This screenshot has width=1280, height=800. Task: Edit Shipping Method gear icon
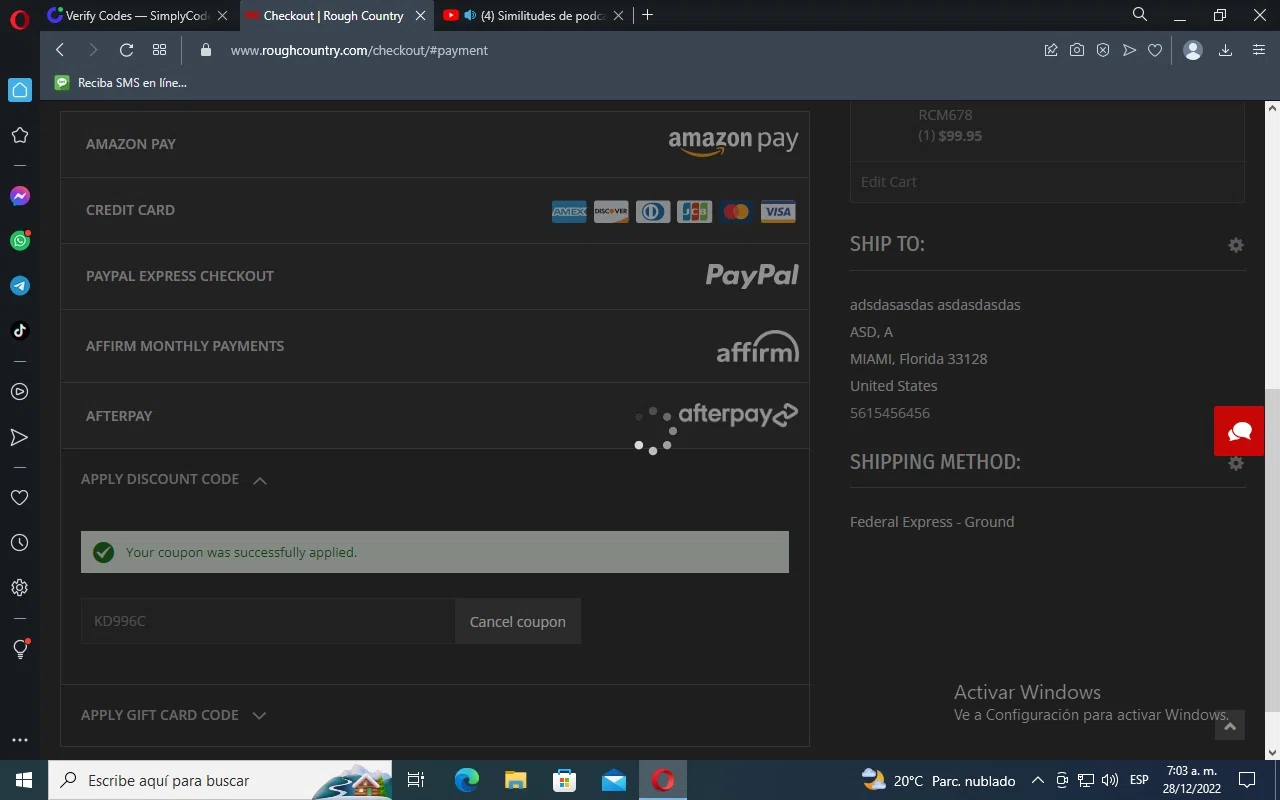[1236, 463]
